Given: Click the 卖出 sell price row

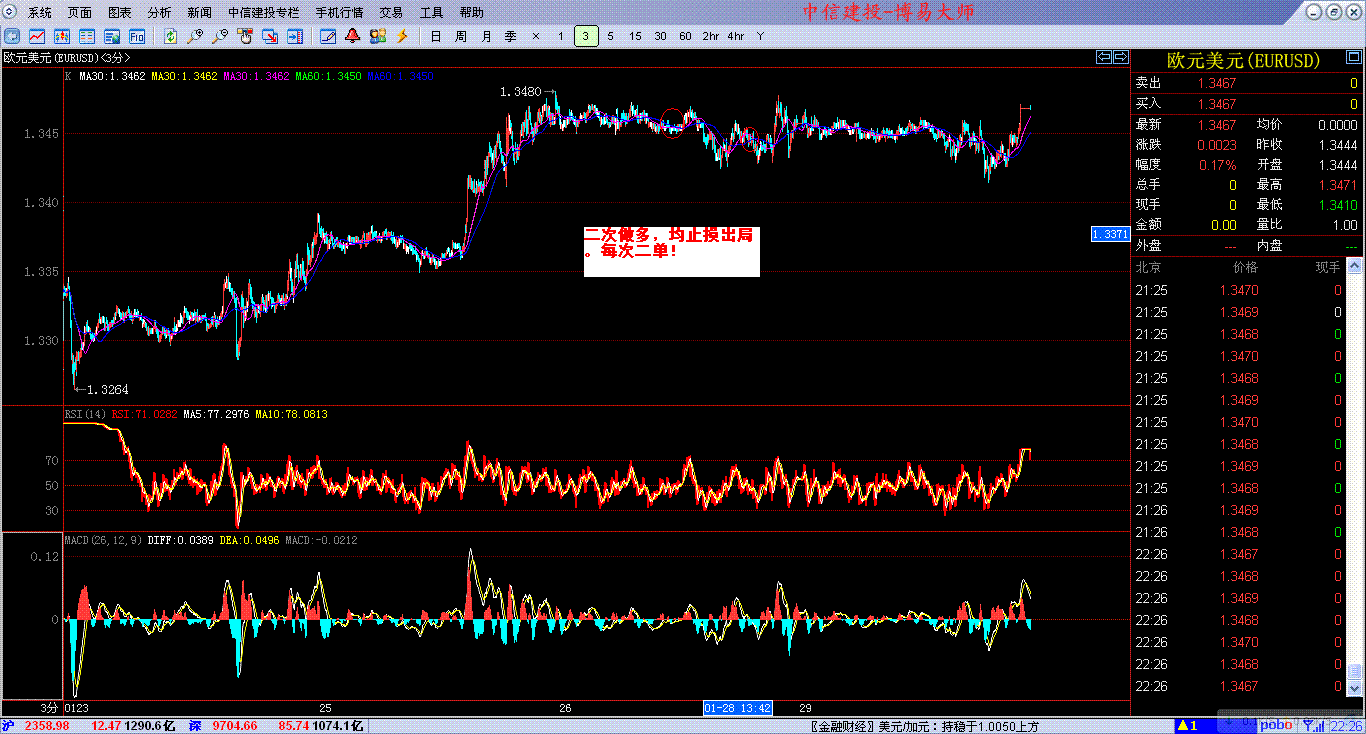Looking at the screenshot, I should pos(1247,83).
